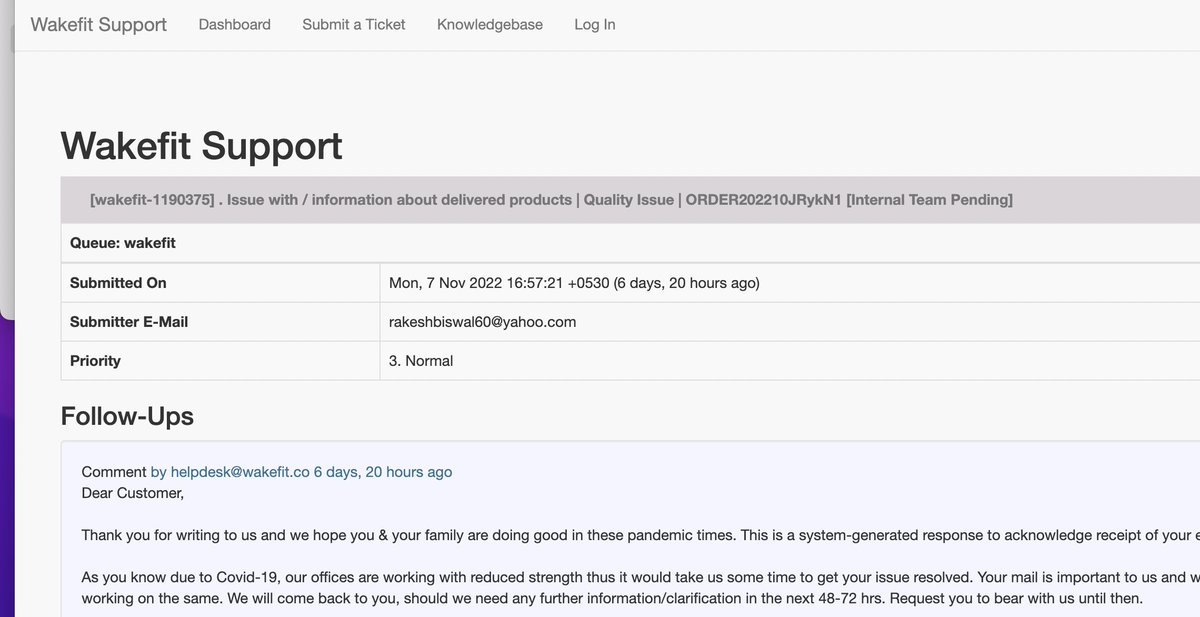Click the paragraph starting As you know due
Screen dimensions: 1200x617
pos(640,588)
